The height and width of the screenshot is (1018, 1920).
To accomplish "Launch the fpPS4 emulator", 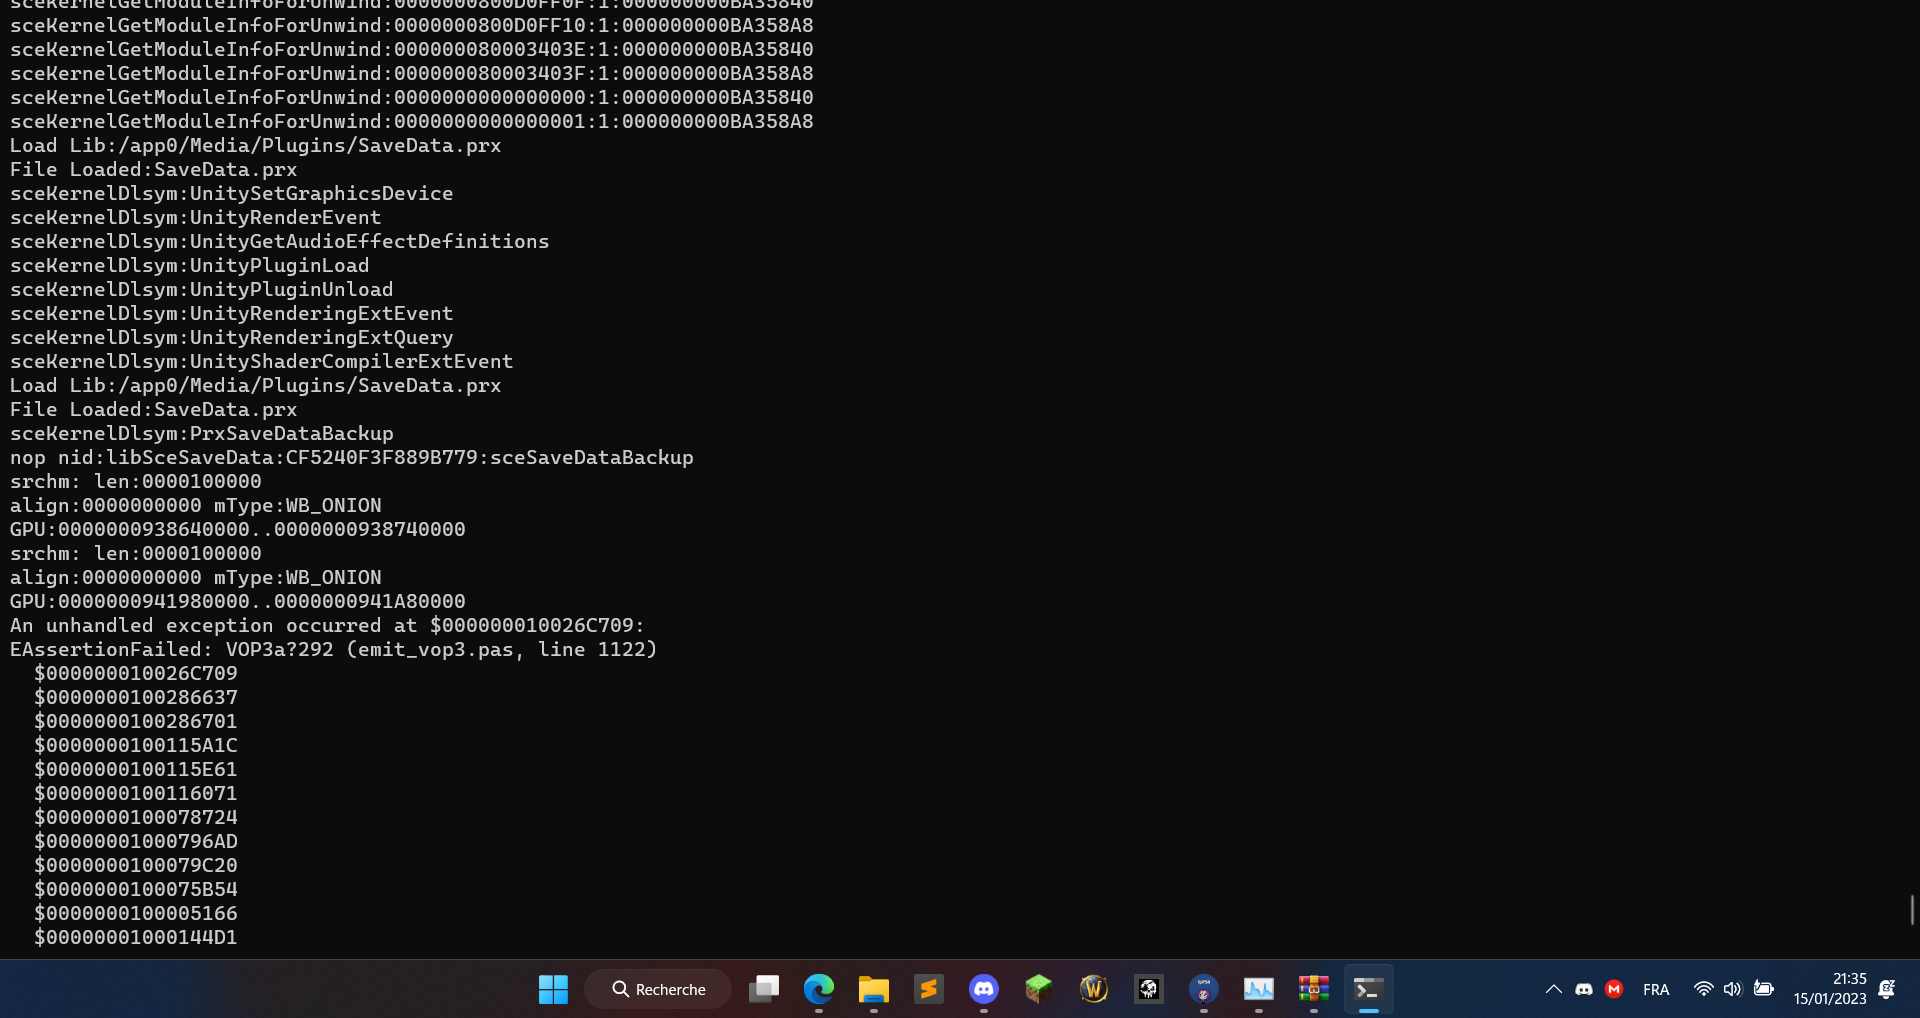I will click(1204, 989).
